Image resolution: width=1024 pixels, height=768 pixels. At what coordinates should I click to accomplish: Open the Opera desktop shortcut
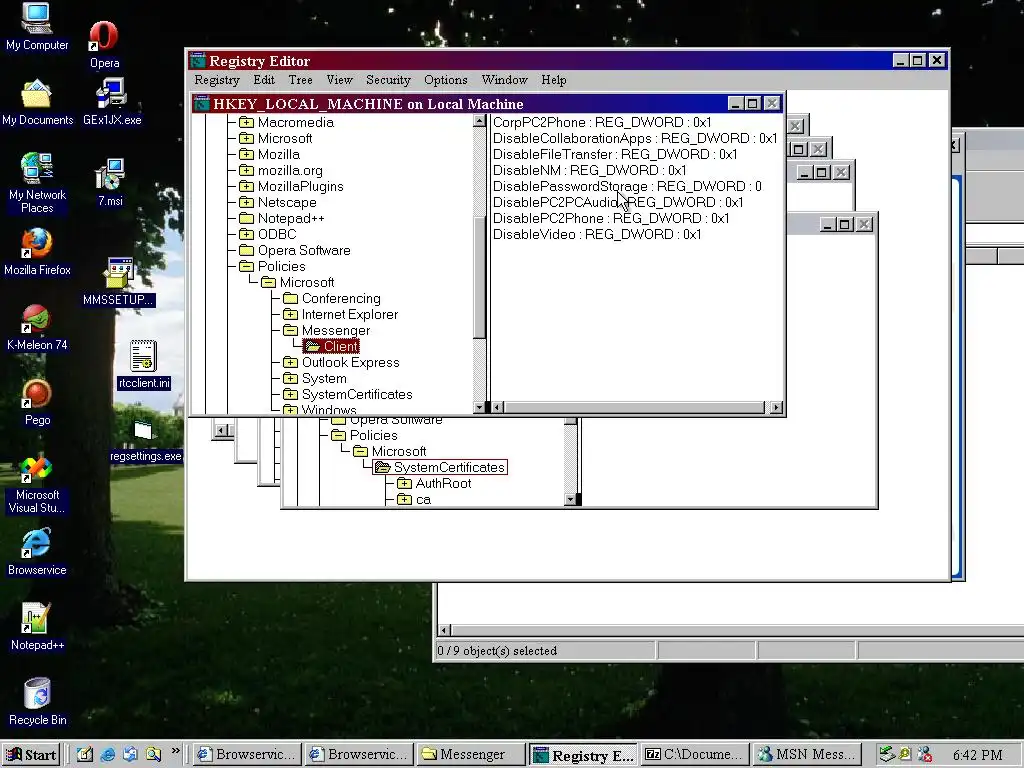[x=104, y=44]
